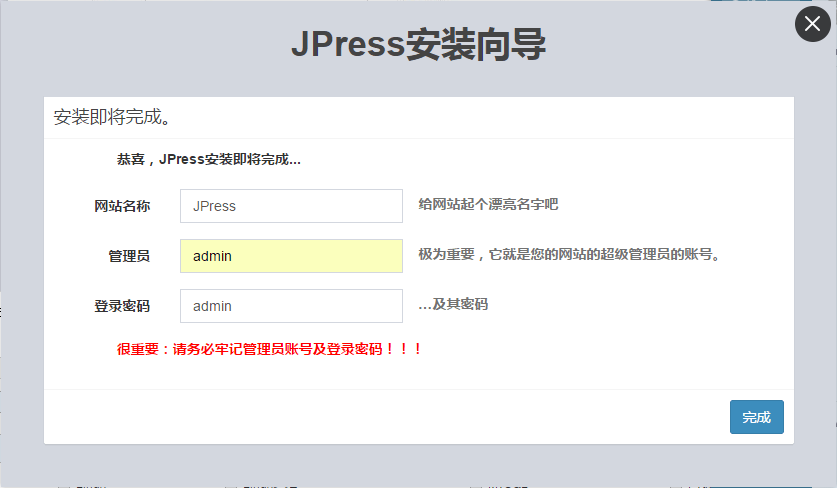Click the 网站名称 label
The height and width of the screenshot is (488, 837).
click(122, 206)
